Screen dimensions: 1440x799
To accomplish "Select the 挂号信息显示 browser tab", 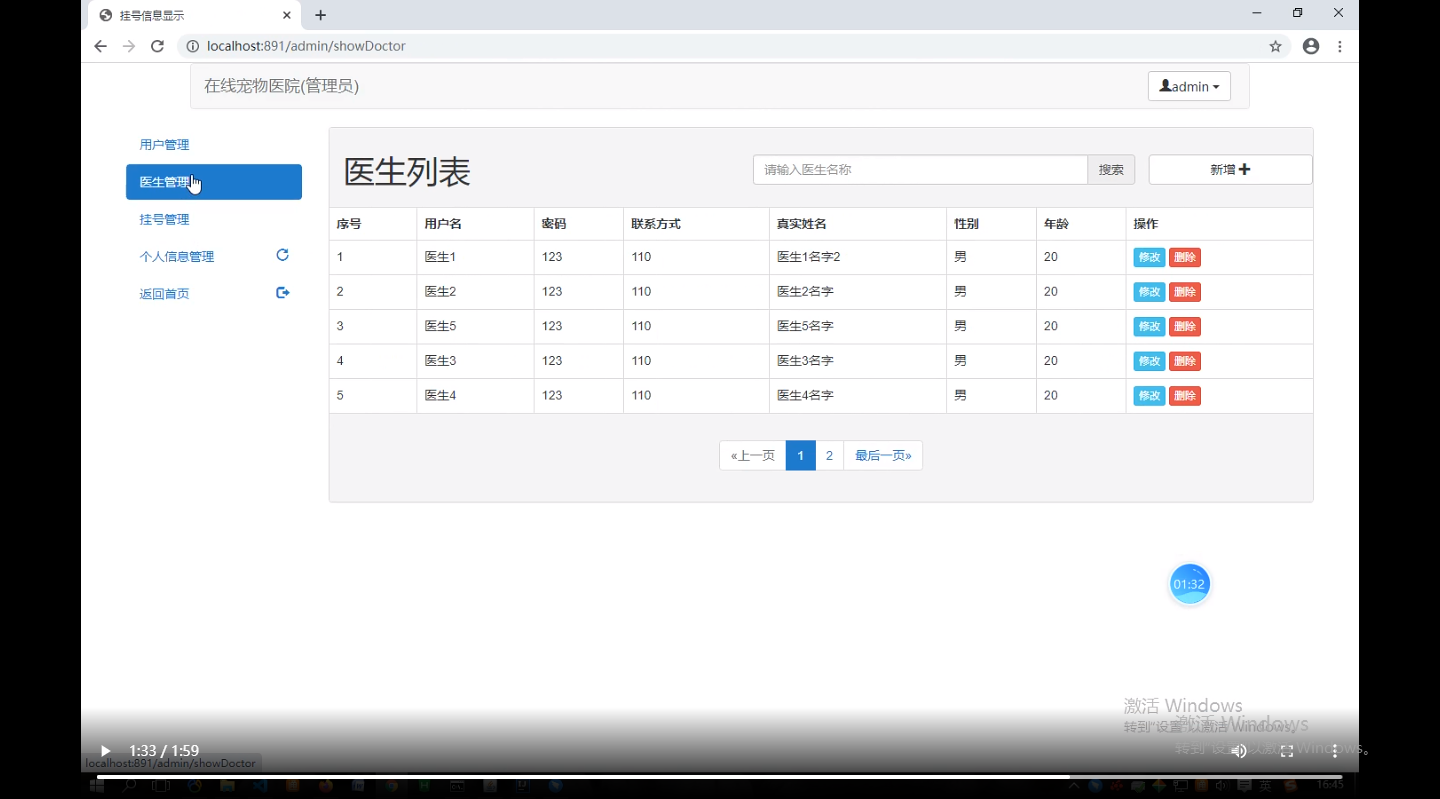I will click(195, 15).
